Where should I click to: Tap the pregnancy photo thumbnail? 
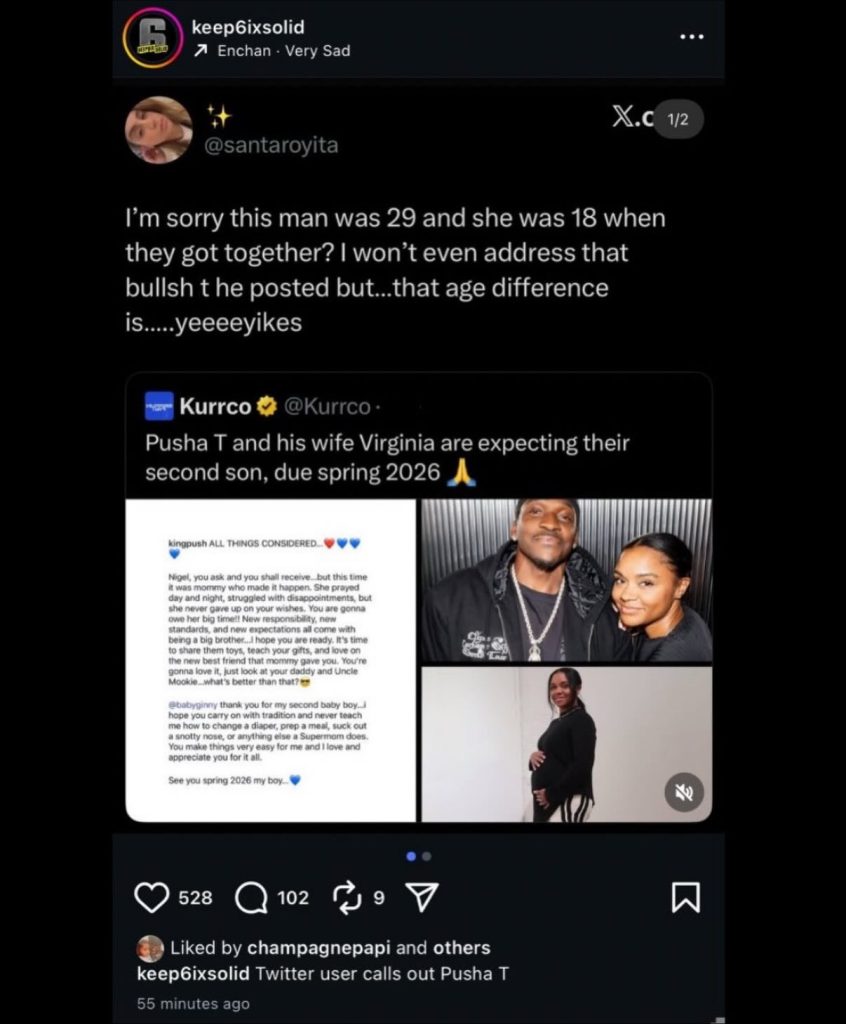point(566,744)
